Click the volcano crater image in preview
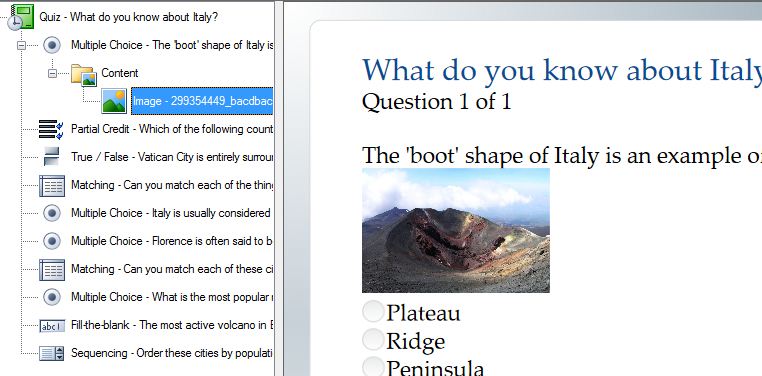762x376 pixels. coord(456,230)
